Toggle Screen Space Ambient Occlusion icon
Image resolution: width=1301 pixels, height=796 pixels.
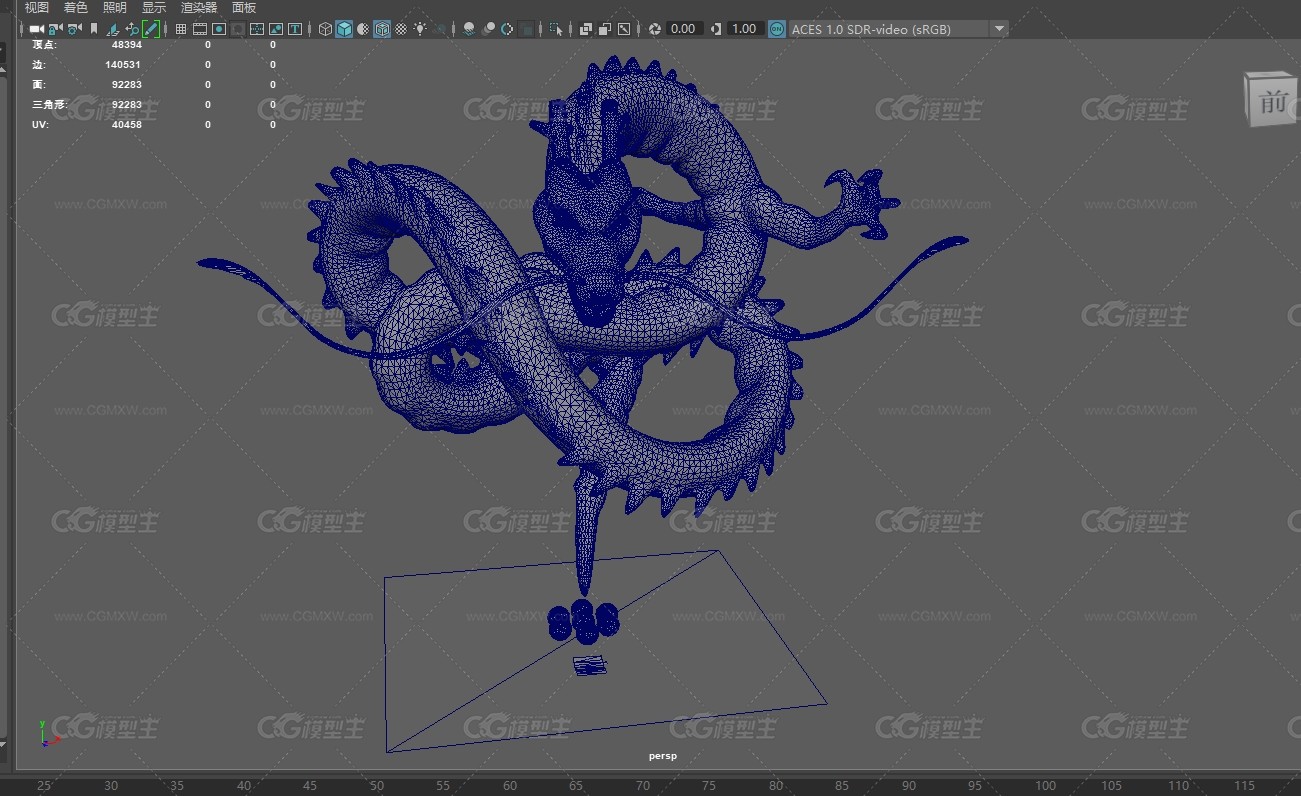[x=469, y=29]
